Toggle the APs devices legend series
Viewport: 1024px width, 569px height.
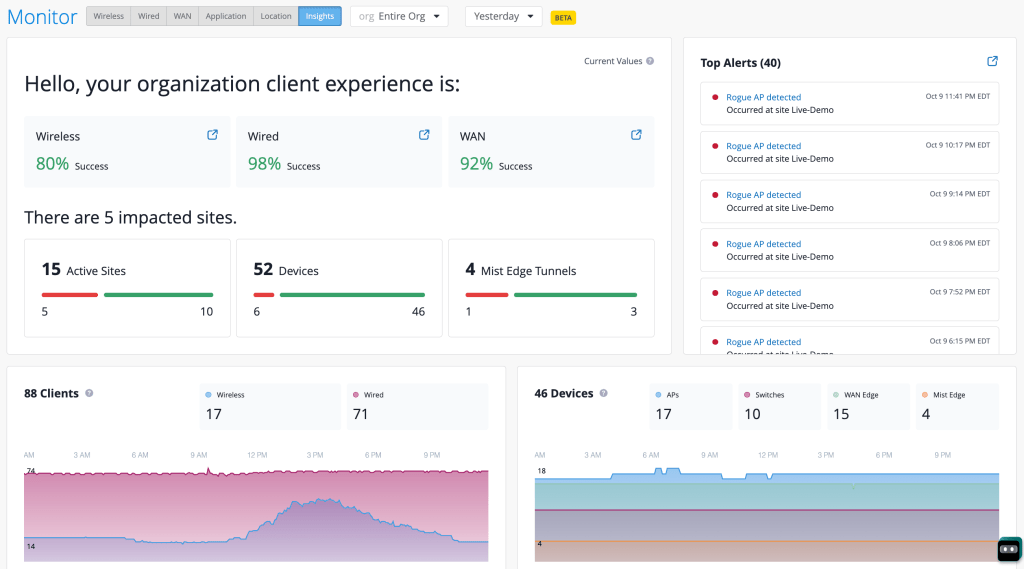(672, 395)
